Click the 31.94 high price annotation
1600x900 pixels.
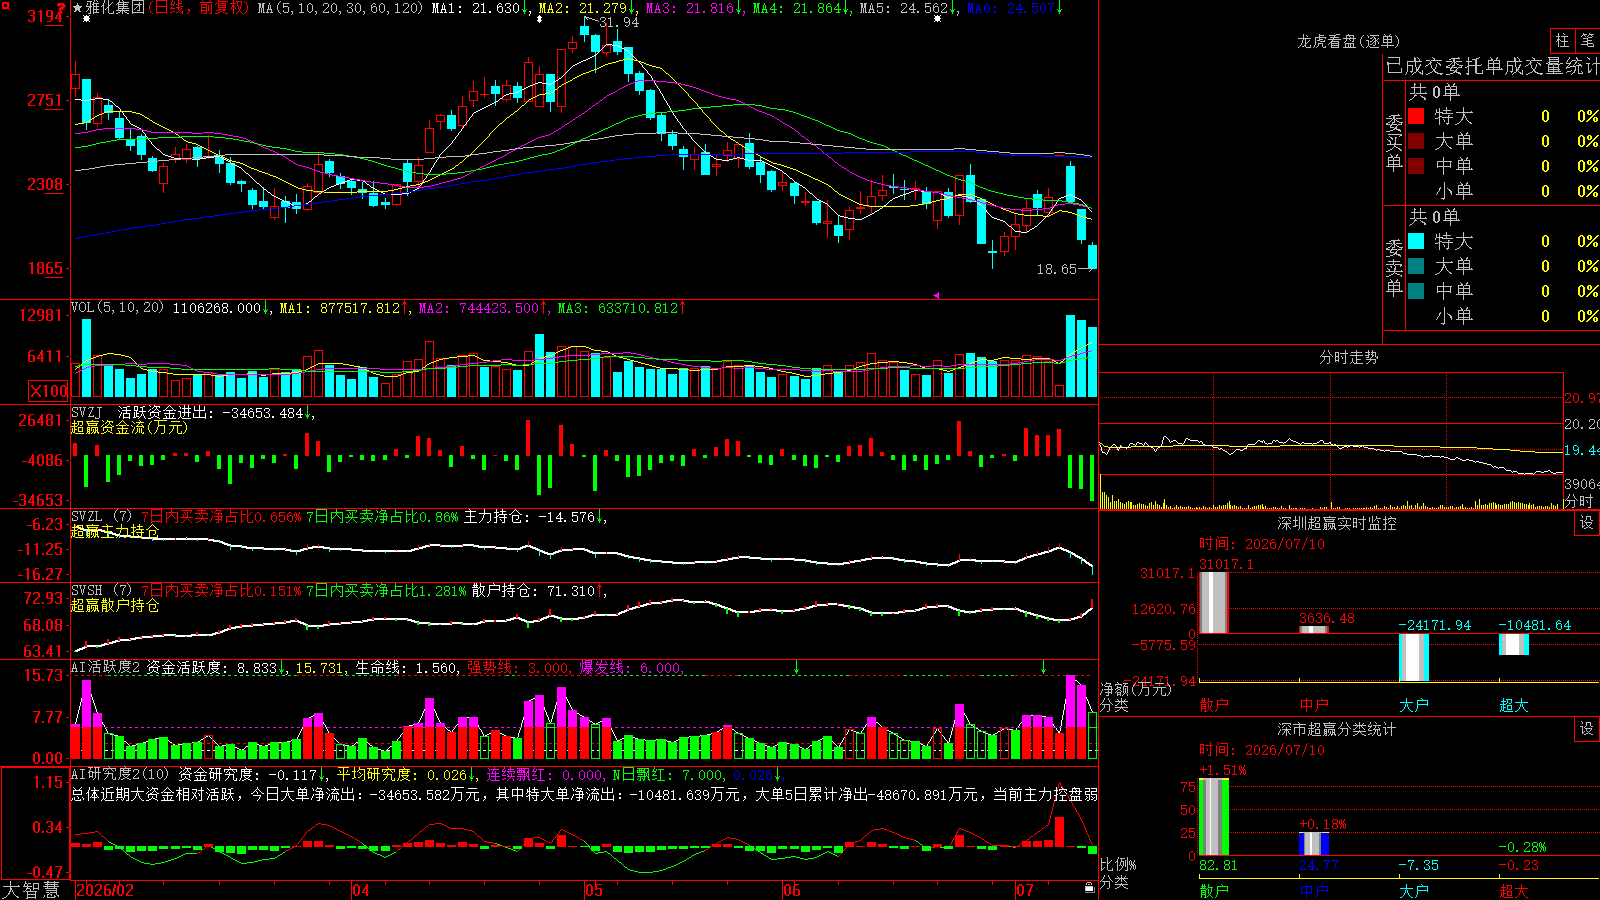pyautogui.click(x=619, y=22)
